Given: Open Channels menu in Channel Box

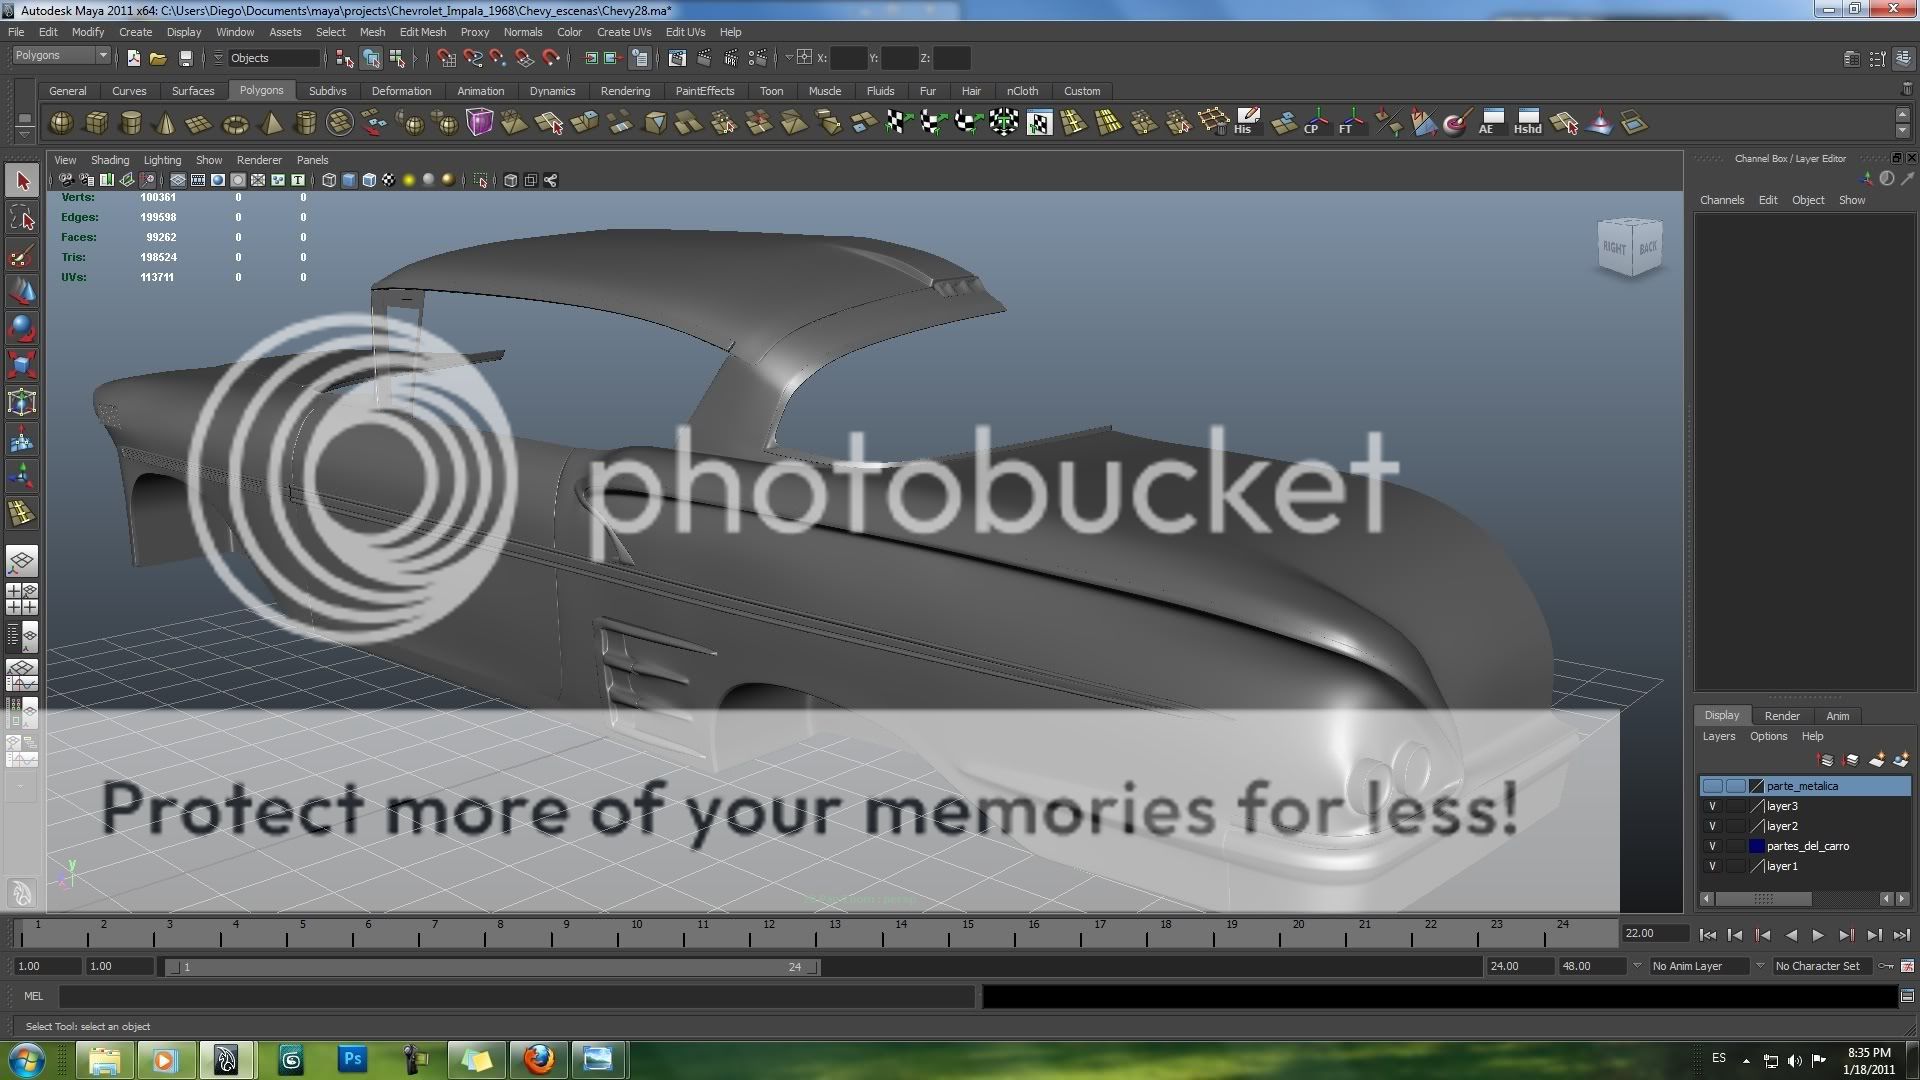Looking at the screenshot, I should 1721,200.
